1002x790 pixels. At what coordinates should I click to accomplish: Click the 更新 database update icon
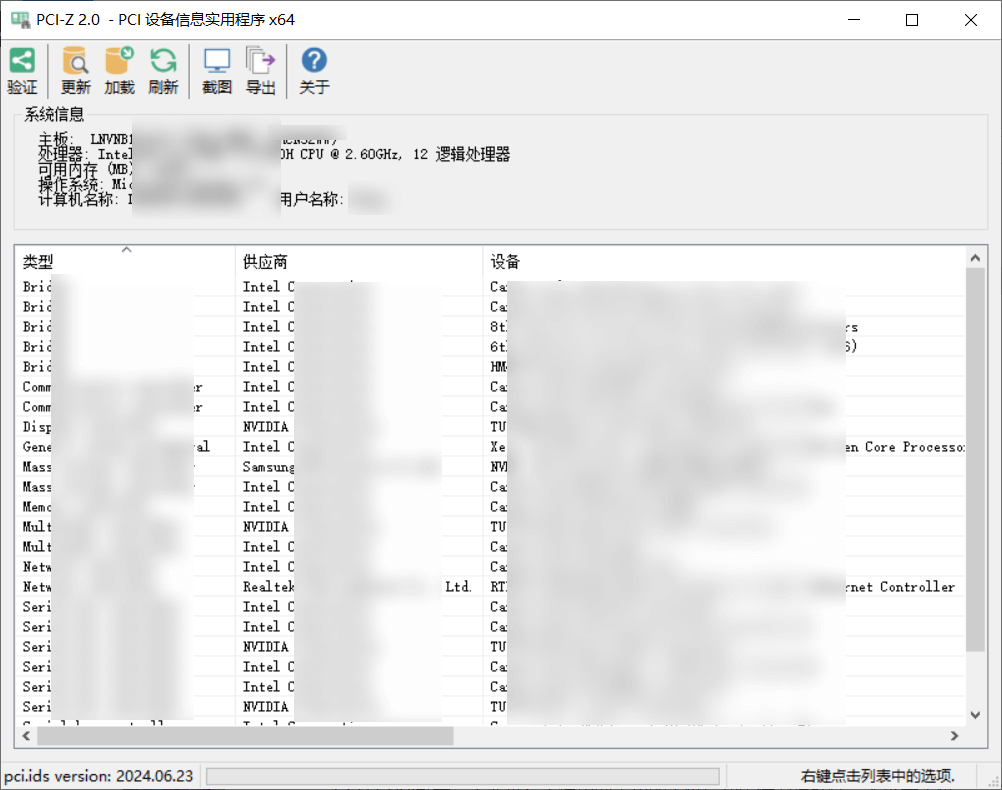pos(75,62)
